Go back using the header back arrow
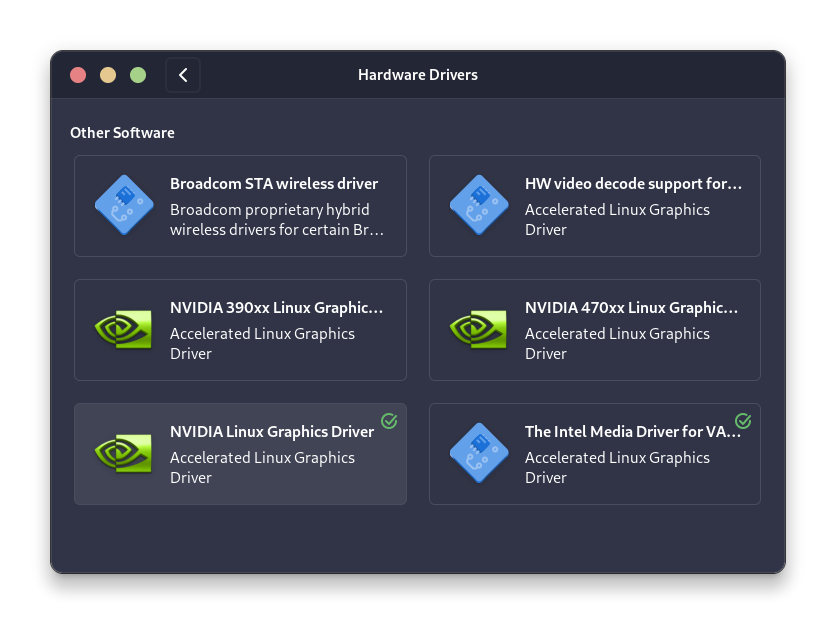Image resolution: width=836 pixels, height=624 pixels. point(183,75)
